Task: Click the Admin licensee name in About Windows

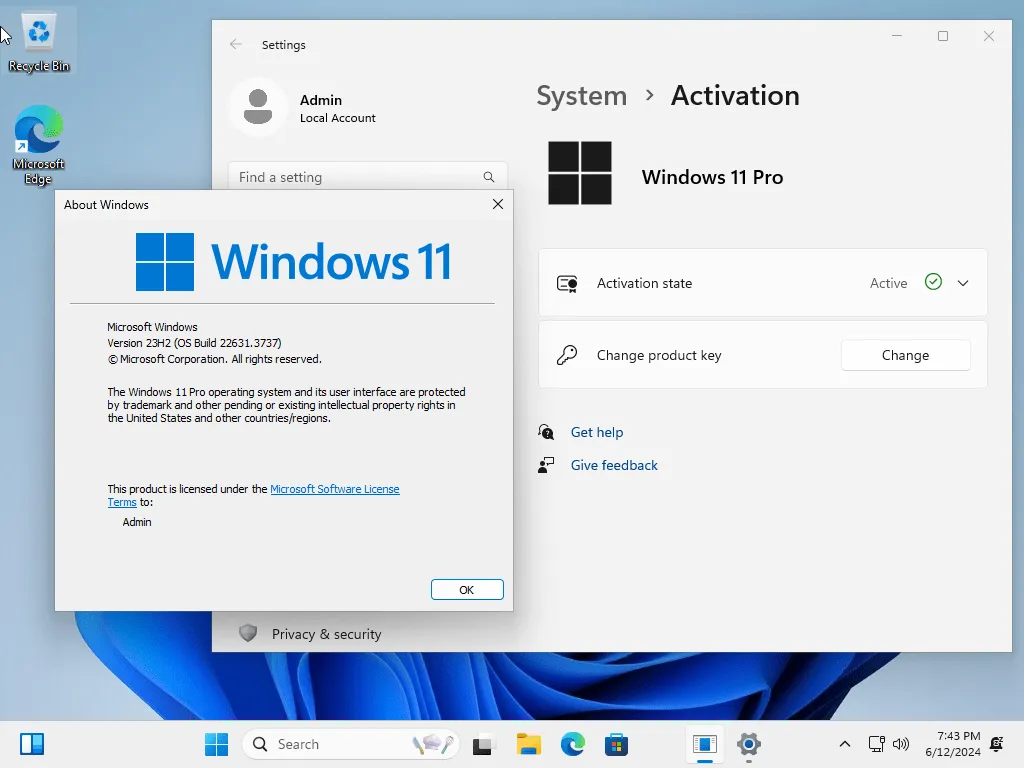Action: (137, 522)
